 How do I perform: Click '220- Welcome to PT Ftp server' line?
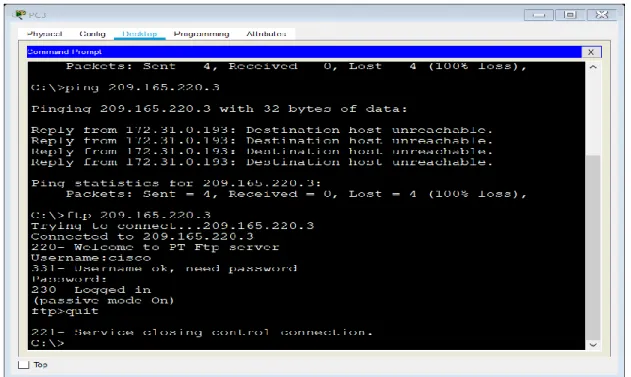(155, 247)
